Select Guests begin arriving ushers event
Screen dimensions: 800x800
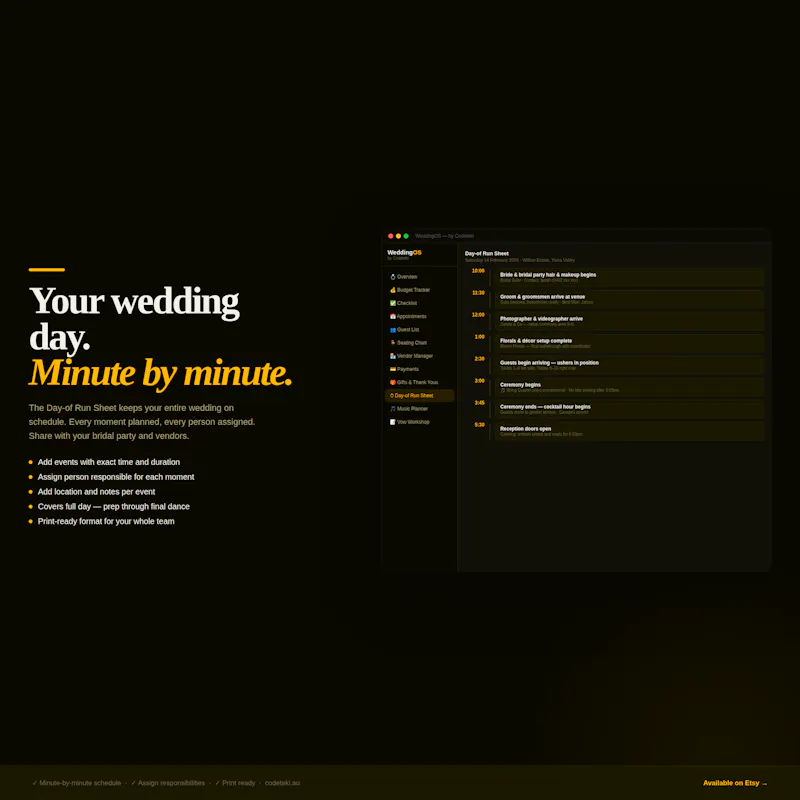629,365
